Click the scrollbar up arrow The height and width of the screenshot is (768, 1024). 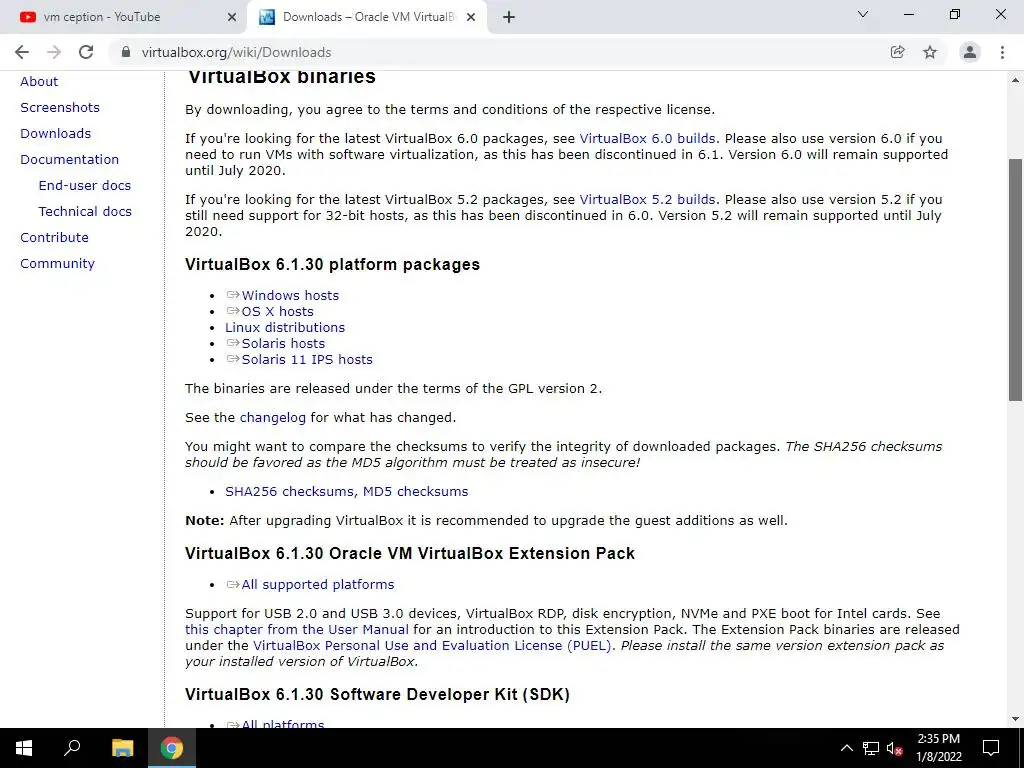(1016, 80)
